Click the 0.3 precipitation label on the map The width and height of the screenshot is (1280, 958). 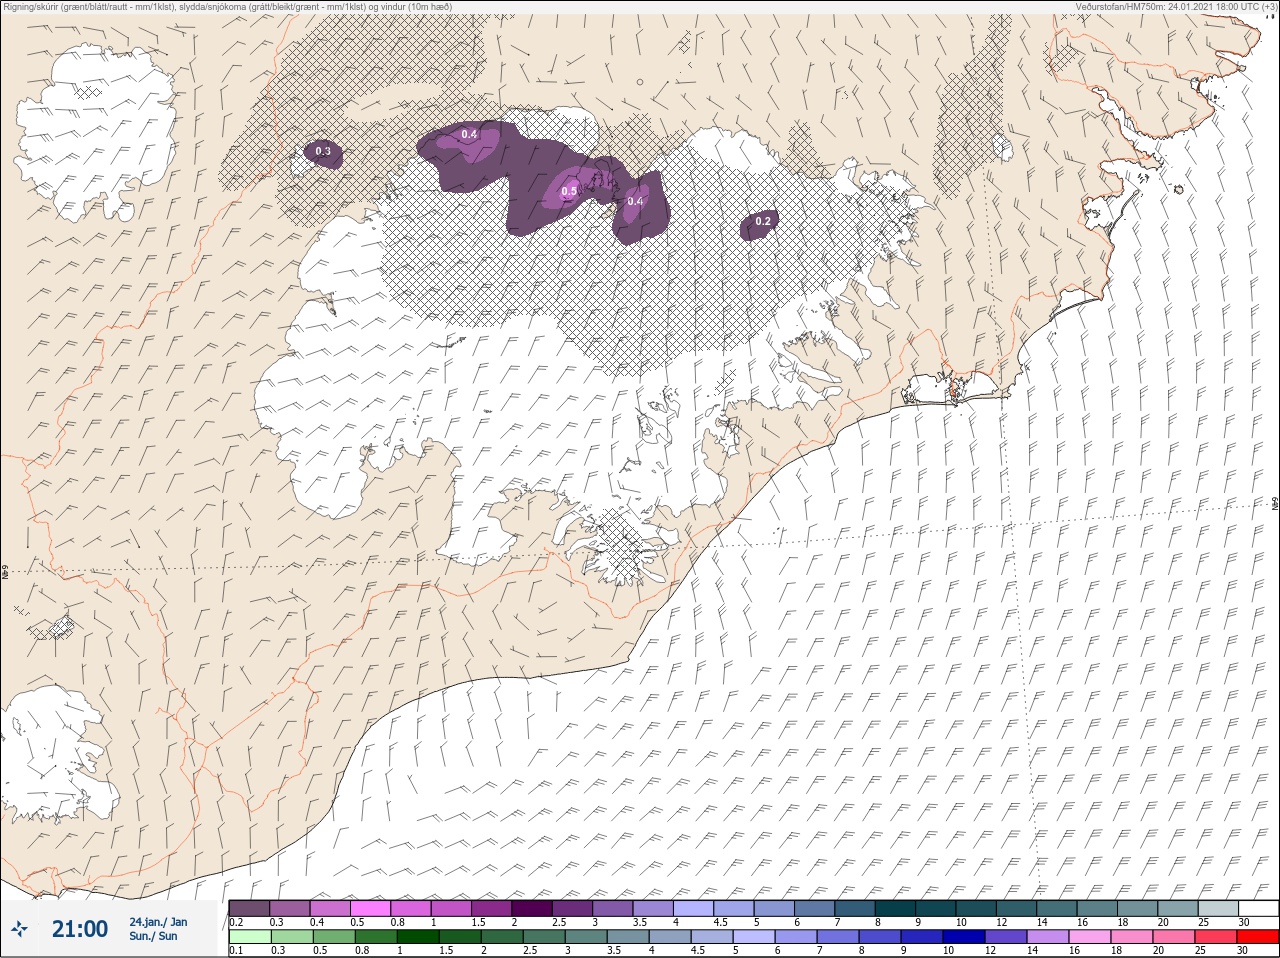tap(323, 152)
